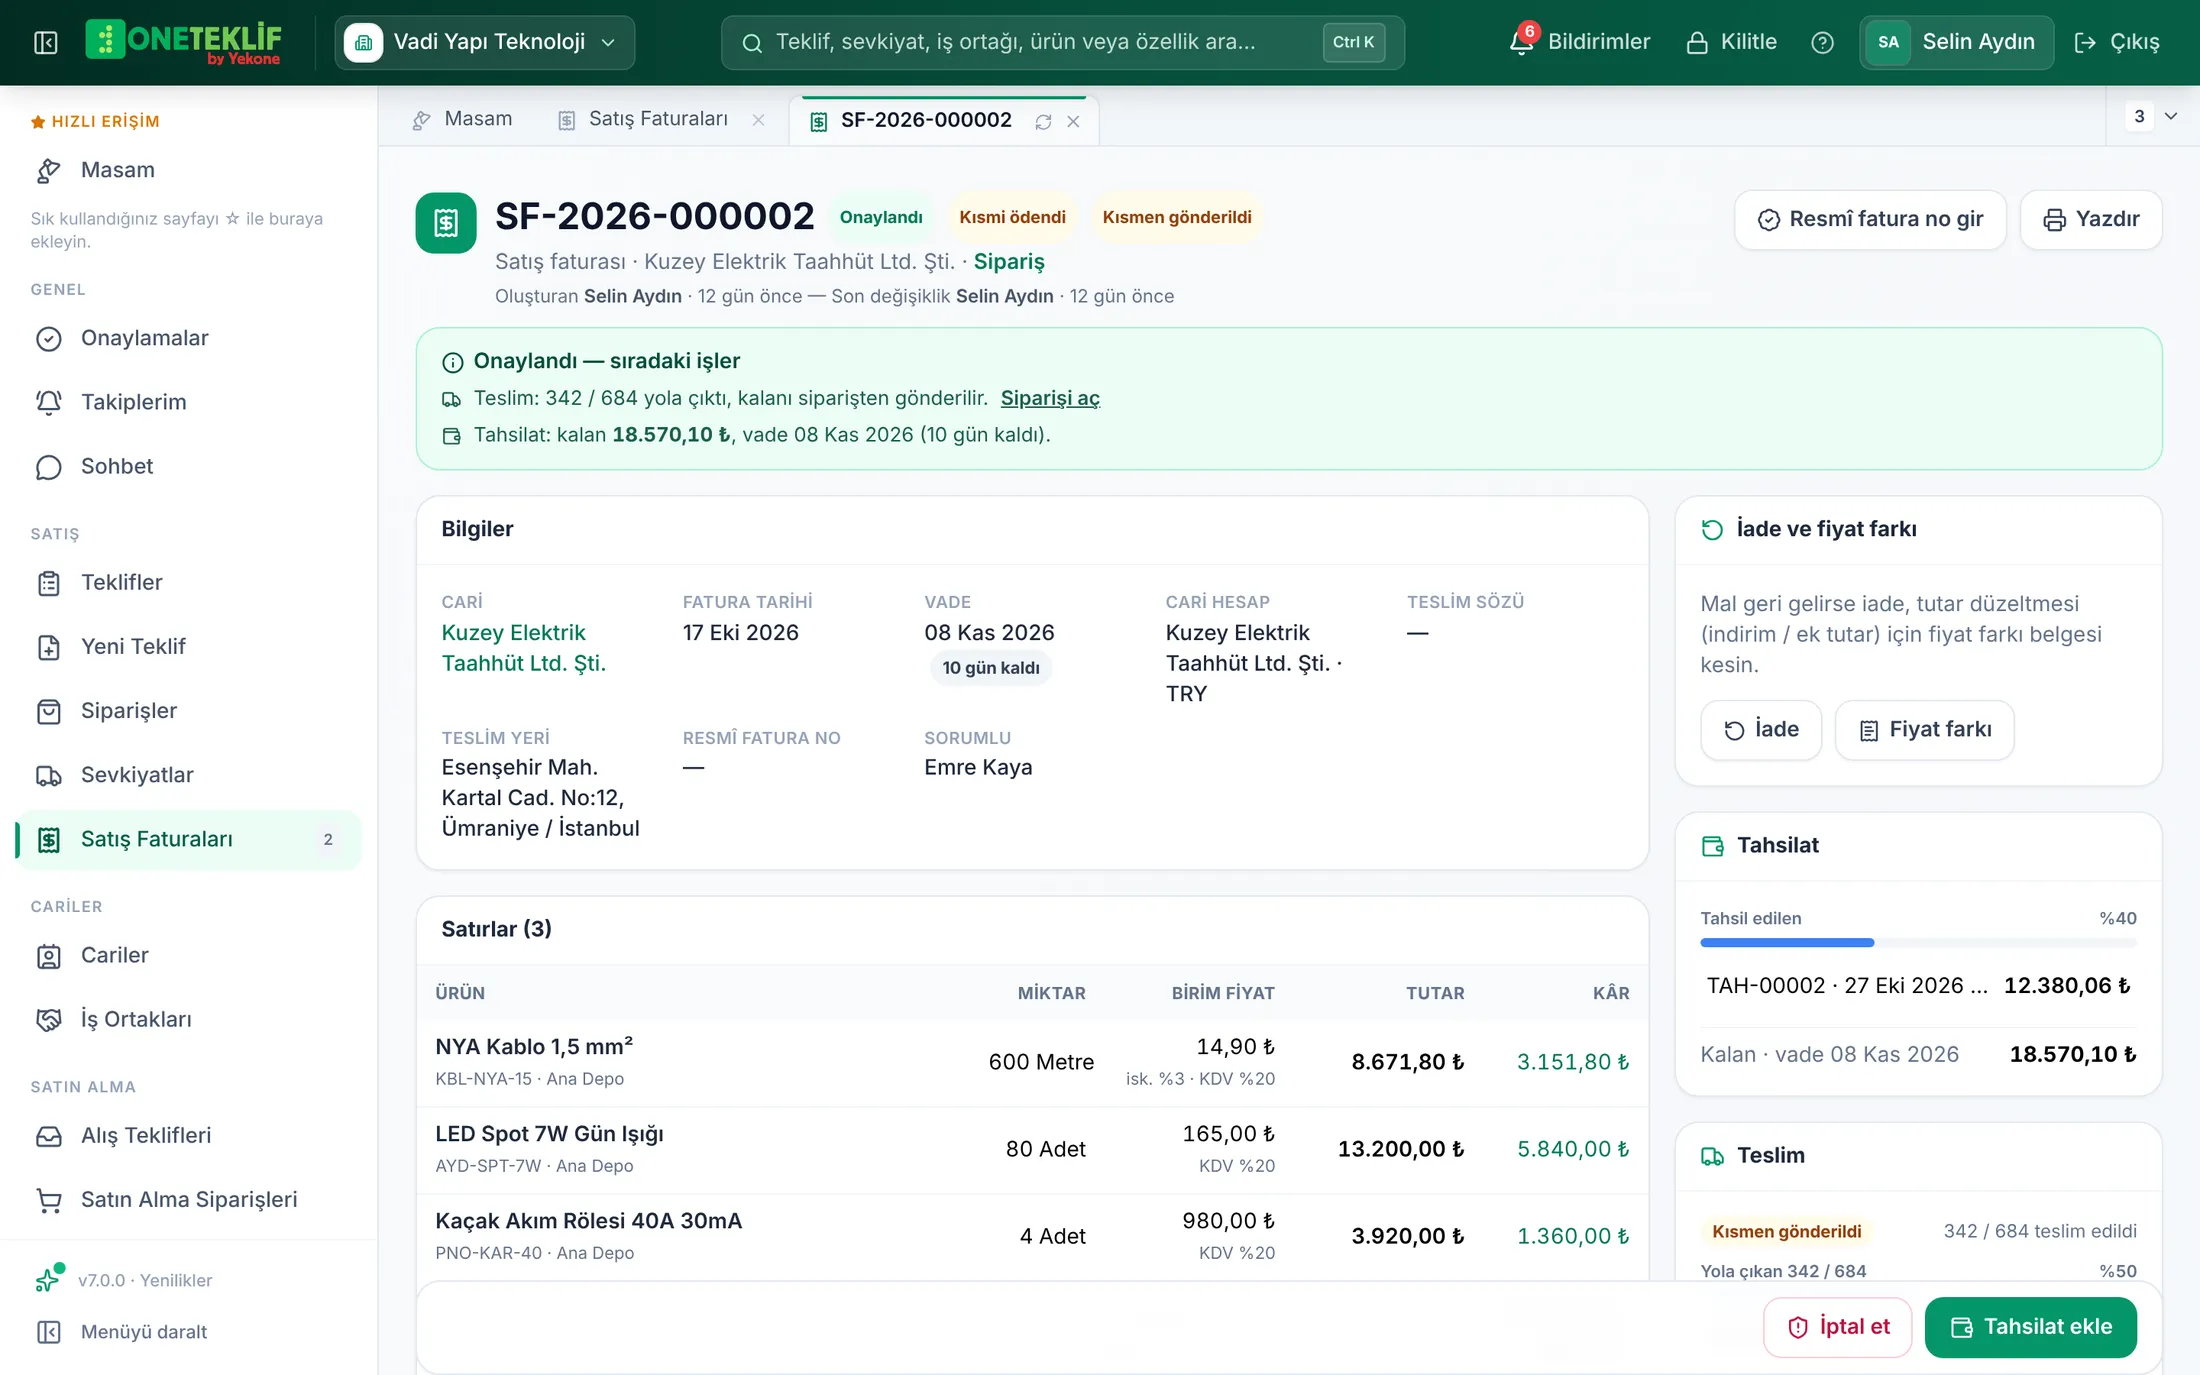Expand the Vadi Yapı Teknoloji company dropdown

click(x=485, y=42)
